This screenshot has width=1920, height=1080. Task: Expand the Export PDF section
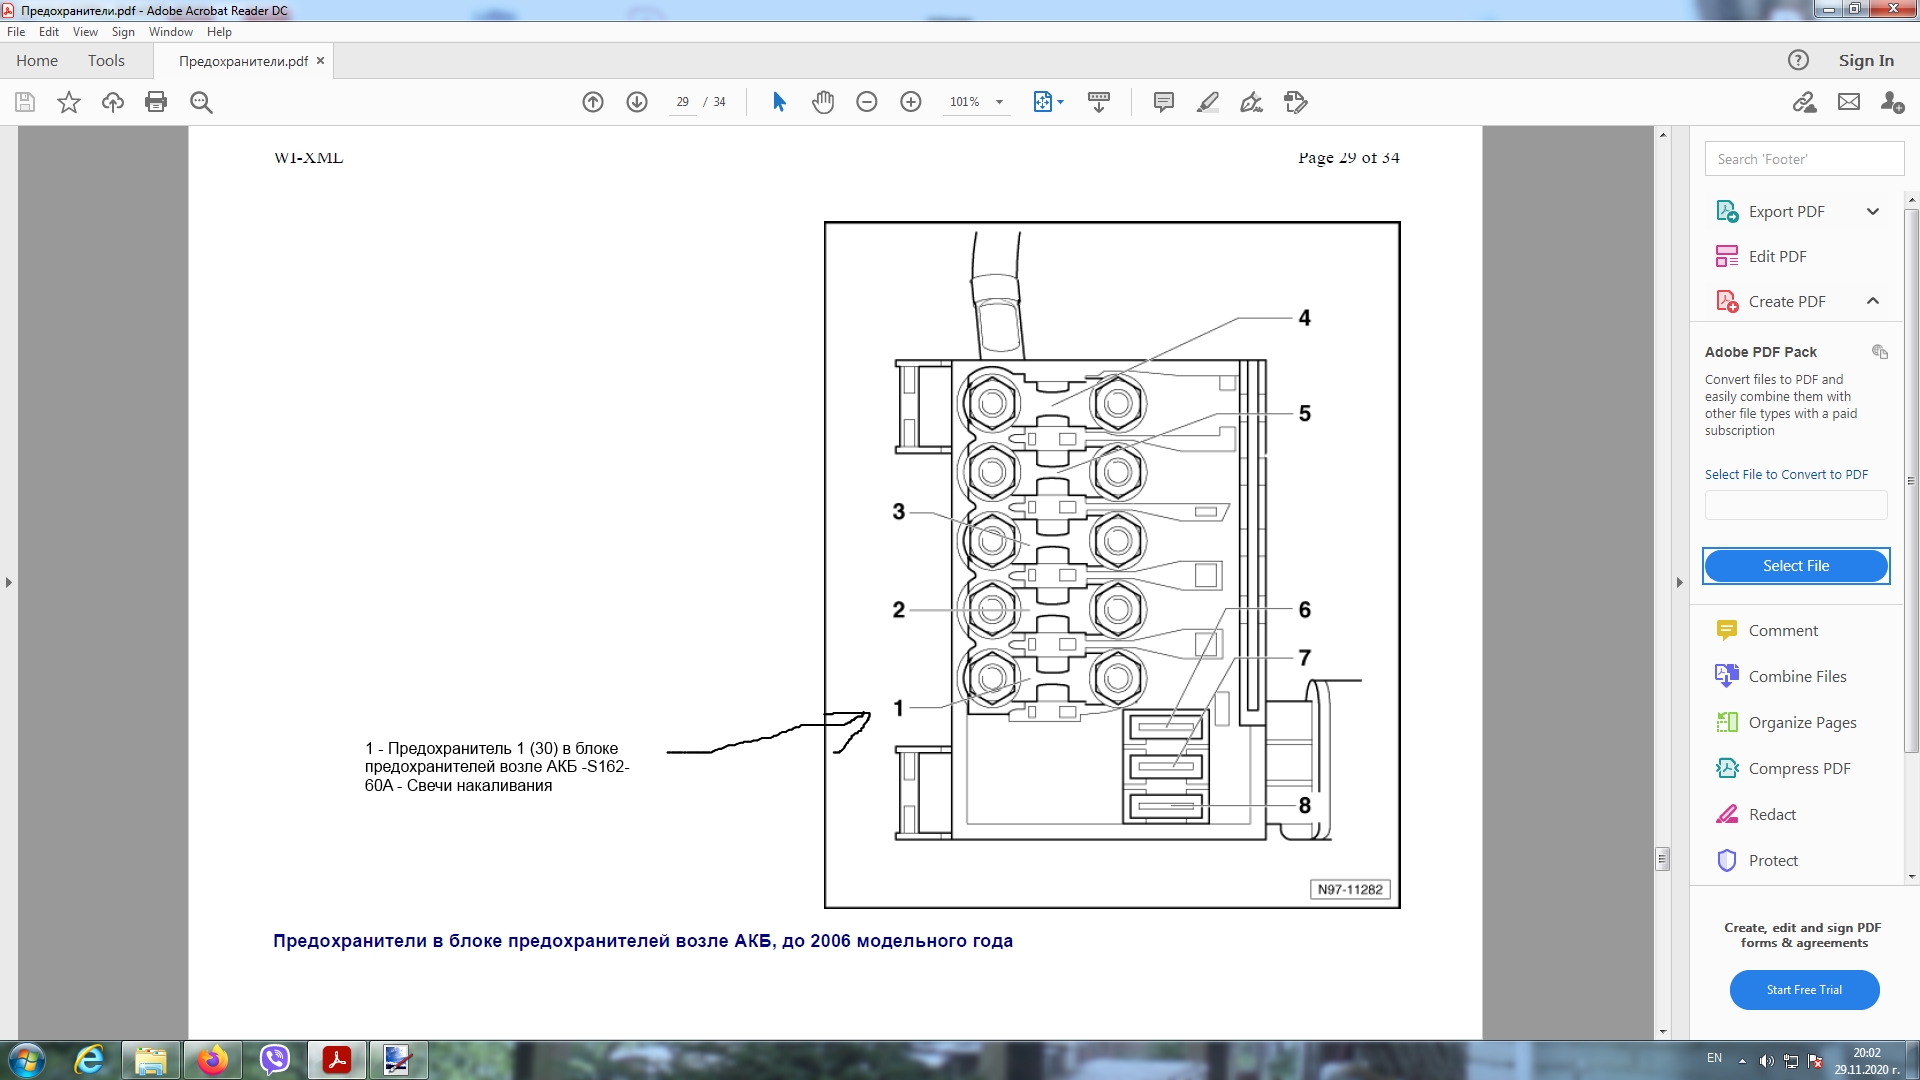coord(1872,211)
